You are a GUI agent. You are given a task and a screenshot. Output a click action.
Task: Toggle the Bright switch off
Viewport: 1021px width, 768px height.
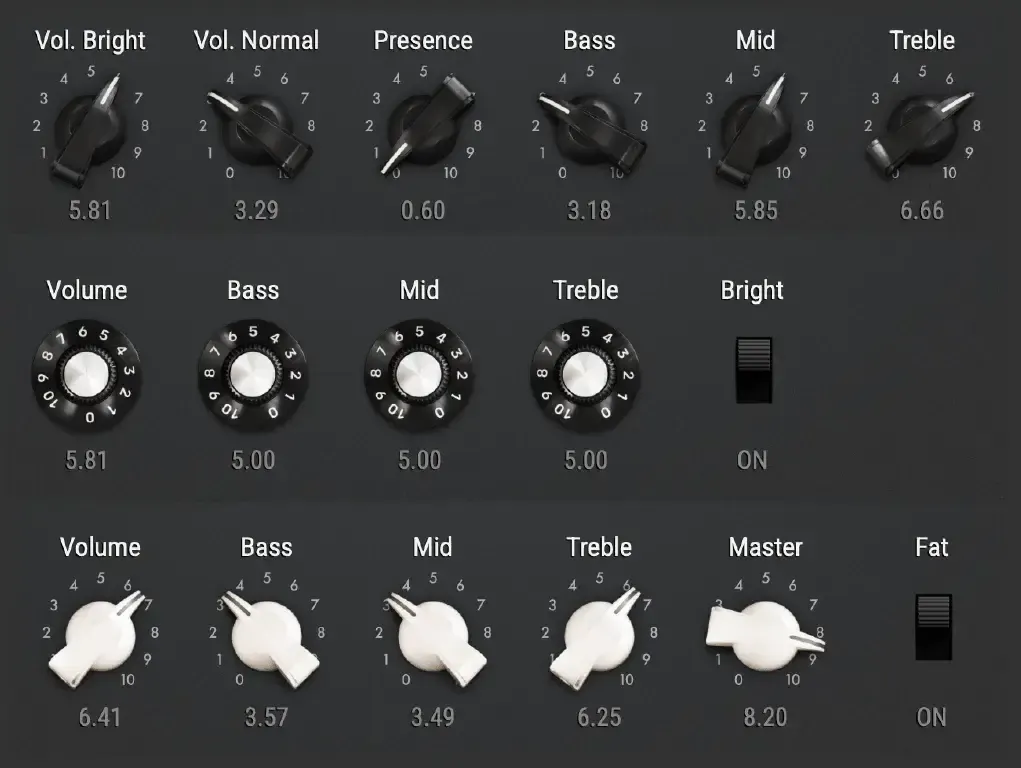pyautogui.click(x=753, y=368)
